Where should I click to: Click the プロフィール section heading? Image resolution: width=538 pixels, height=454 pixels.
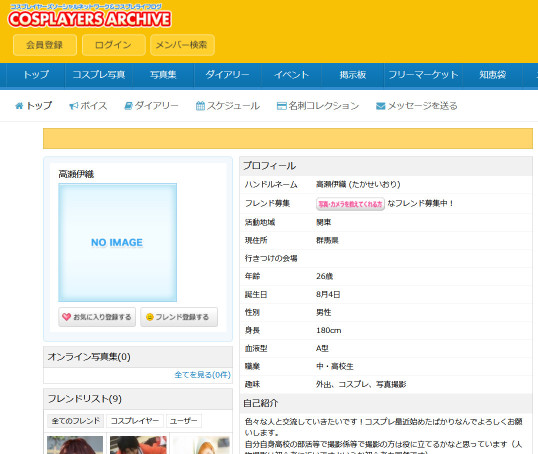(x=270, y=166)
